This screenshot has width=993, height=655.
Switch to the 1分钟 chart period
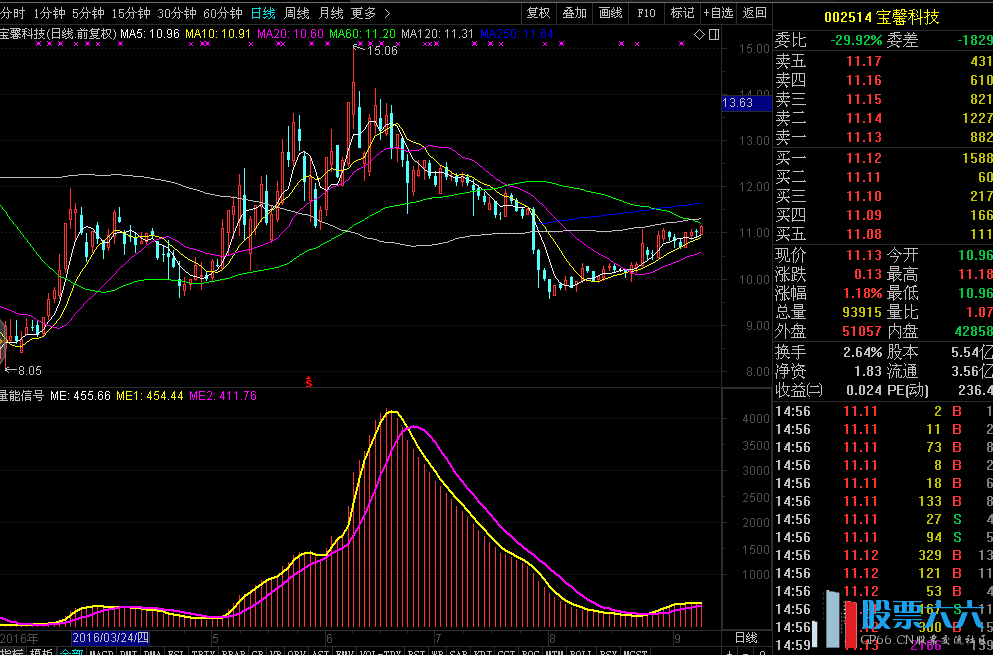49,13
